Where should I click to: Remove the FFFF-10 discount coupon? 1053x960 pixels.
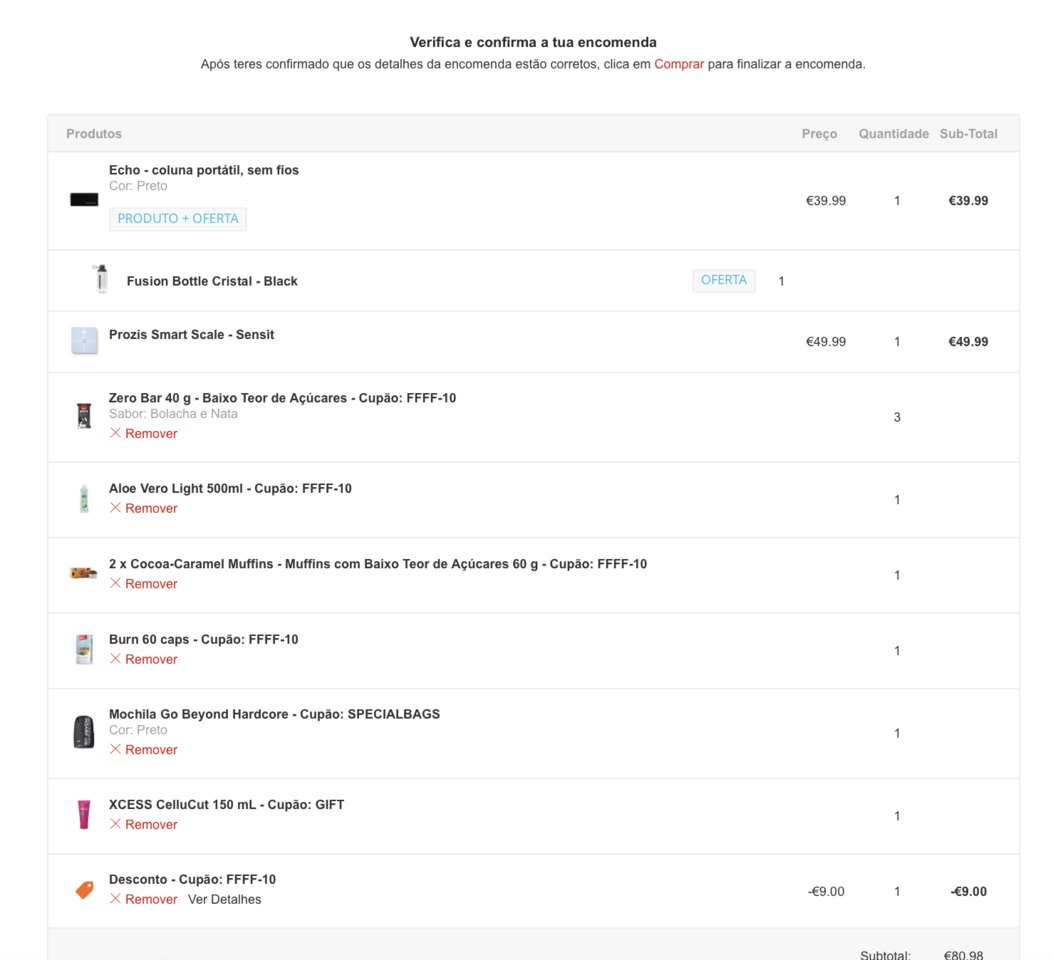[x=144, y=900]
